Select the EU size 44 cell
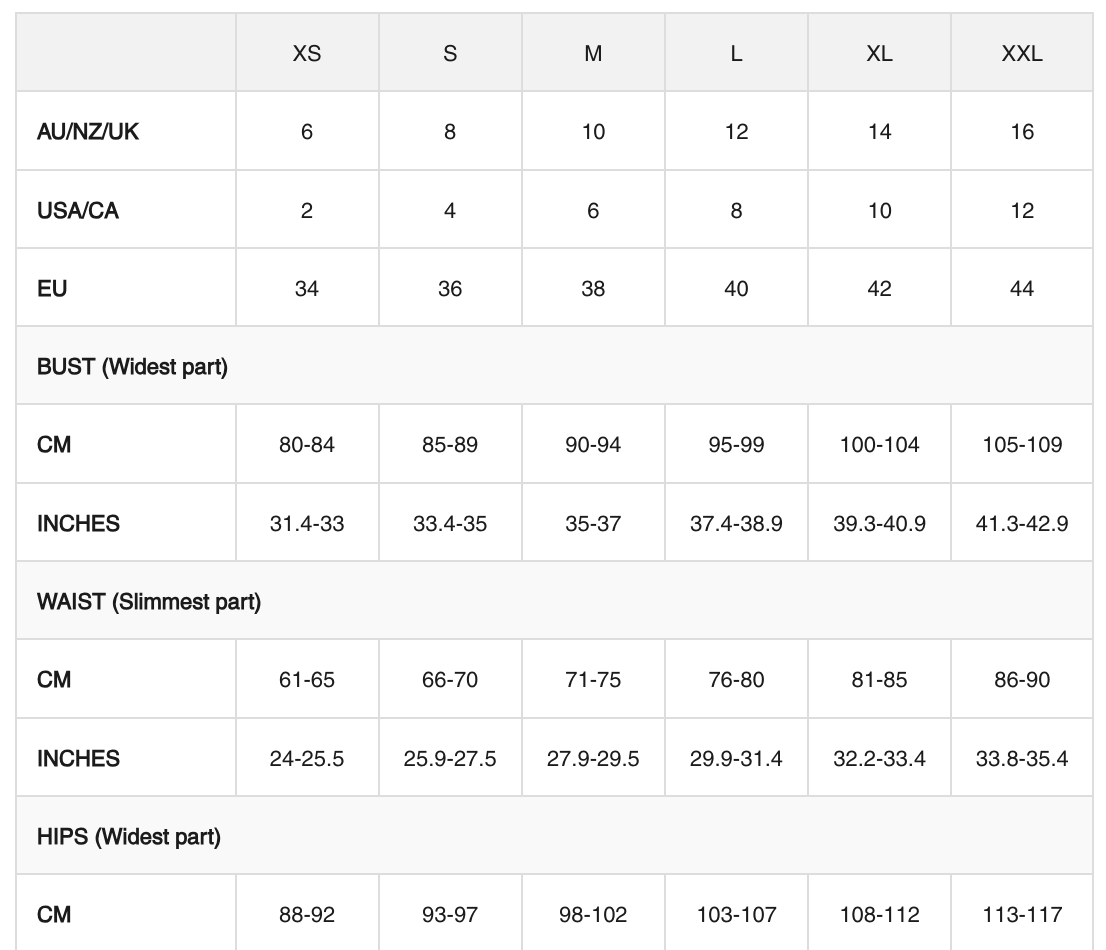Screen dimensions: 1106x950 tap(1022, 289)
